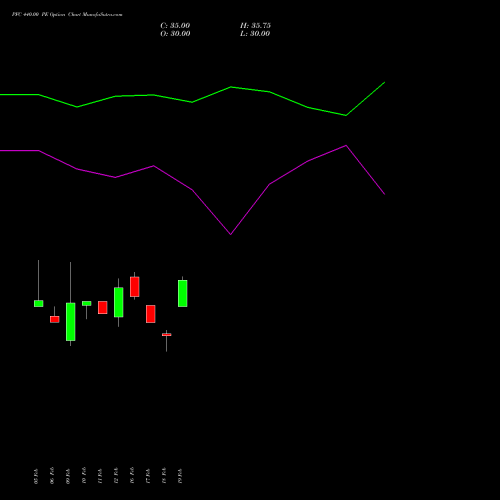Click the small green candlestick above 05 Feb
This screenshot has width=500, height=500.
(38, 303)
